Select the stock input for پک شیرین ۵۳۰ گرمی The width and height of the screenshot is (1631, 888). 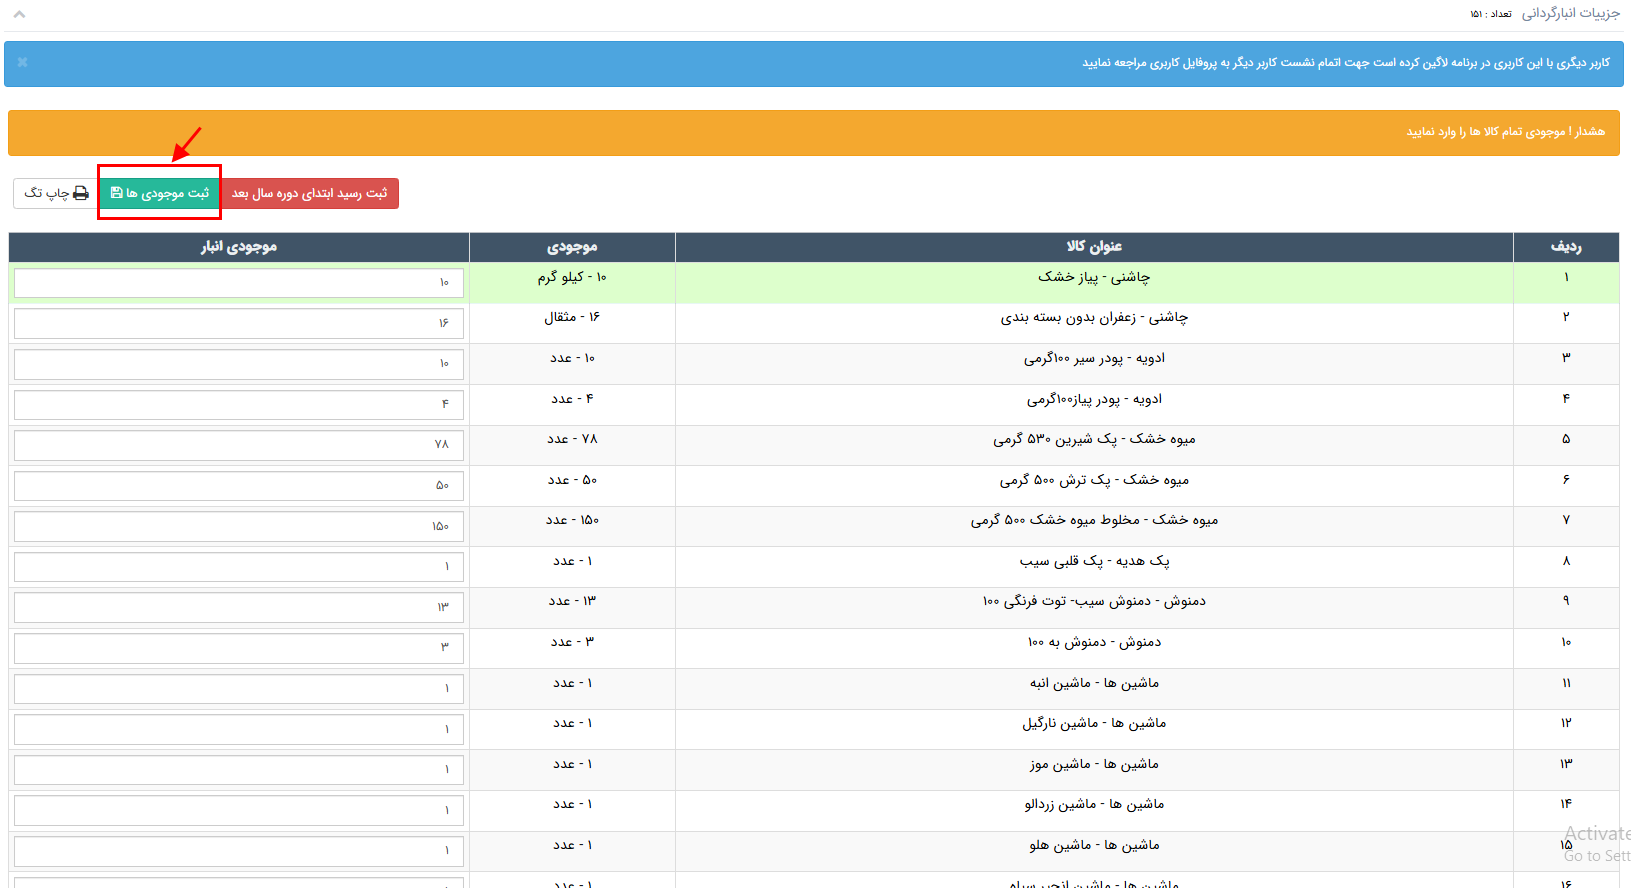point(238,445)
